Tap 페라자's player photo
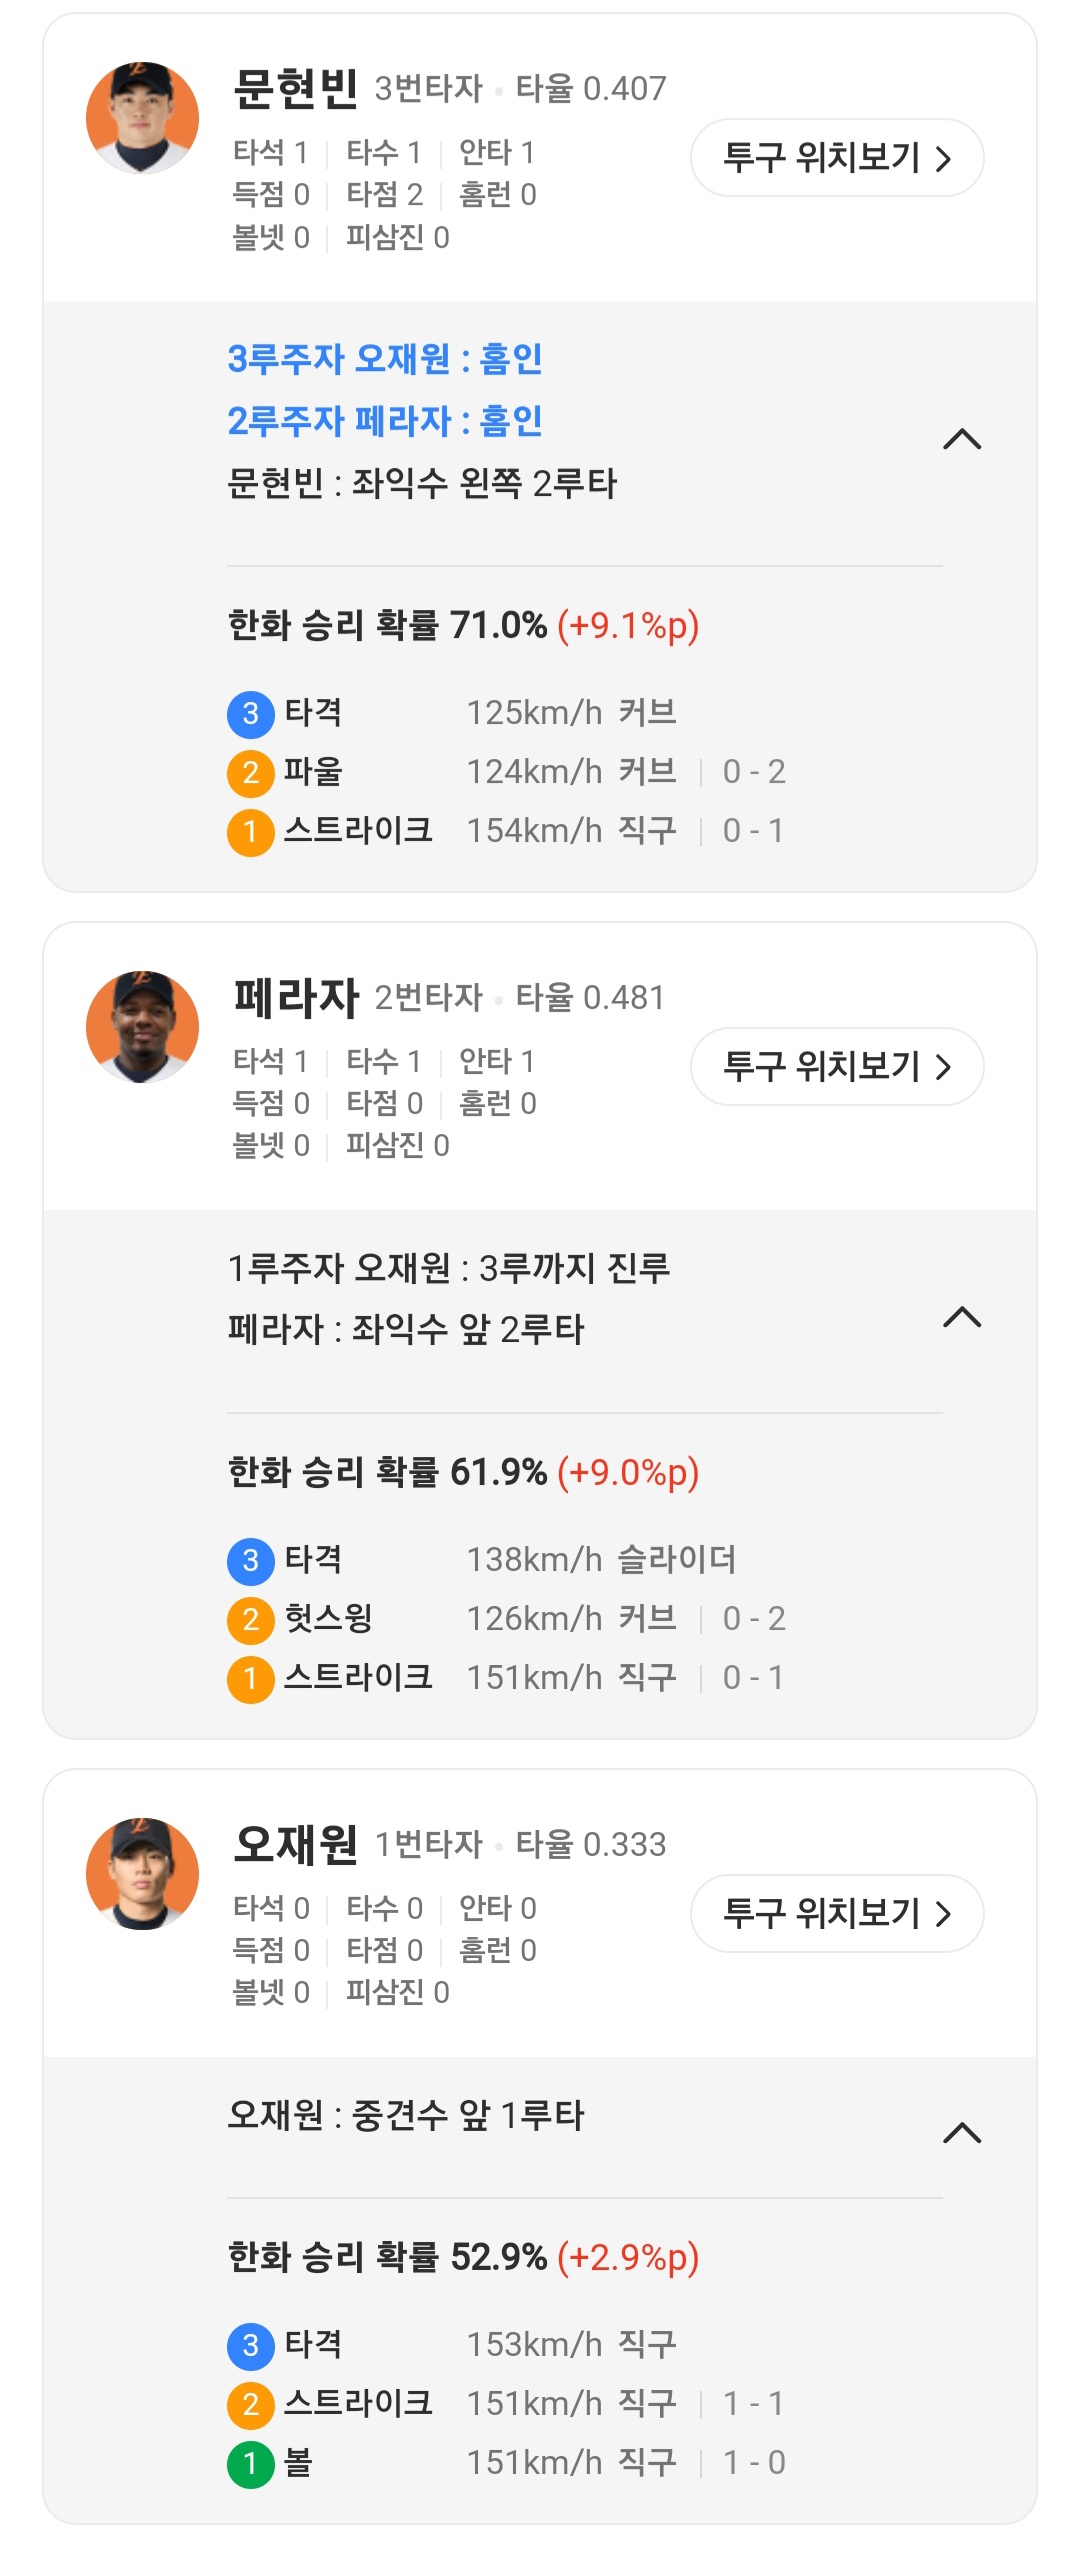 tap(143, 1027)
